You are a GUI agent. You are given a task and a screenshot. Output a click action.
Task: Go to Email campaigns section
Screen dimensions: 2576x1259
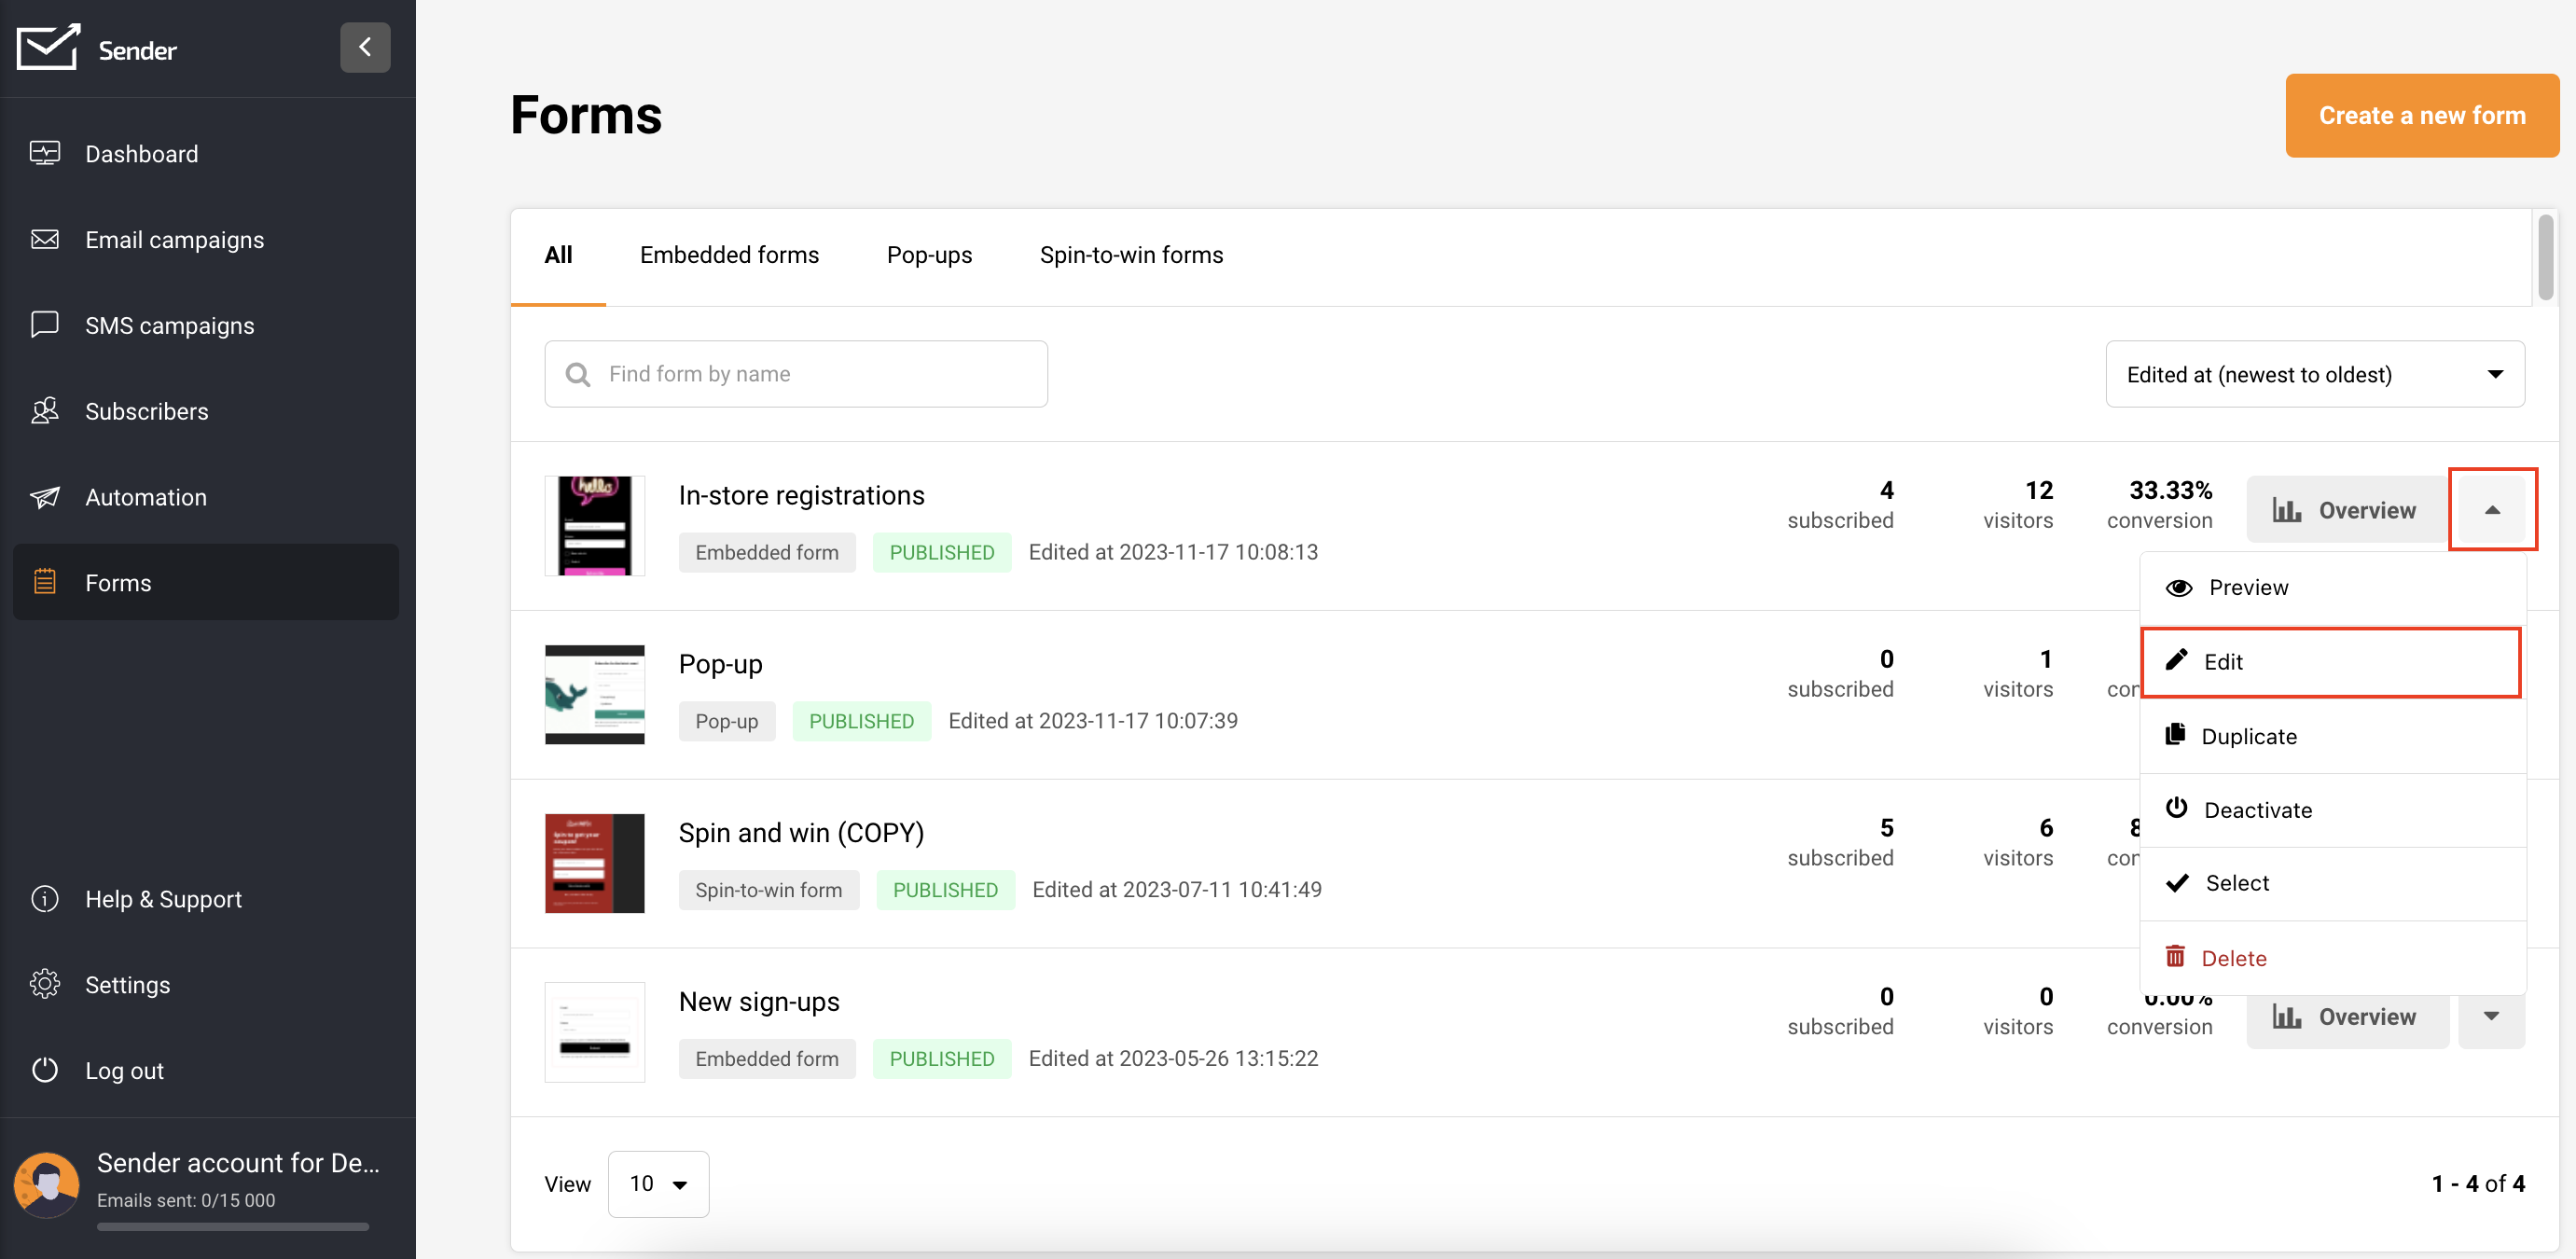point(174,240)
